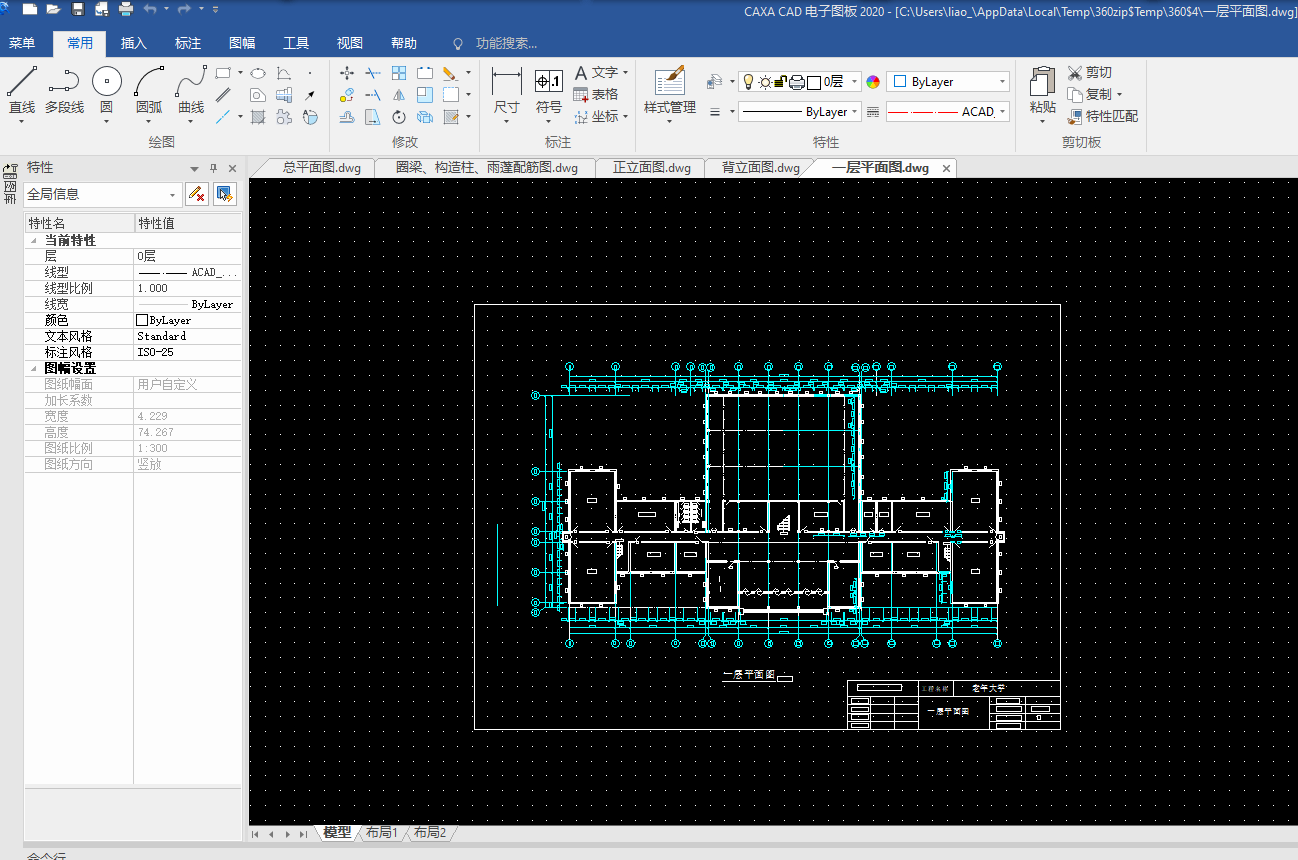Viewport: 1298px width, 860px height.
Task: Insert a 表格 table
Action: pos(596,95)
